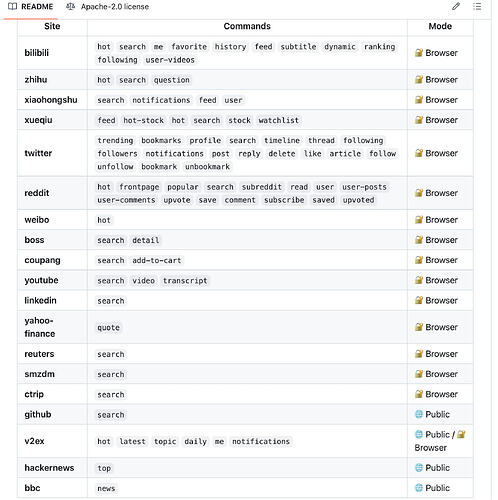Click the lock icon in ctrip row
498x500 pixels.
point(419,394)
